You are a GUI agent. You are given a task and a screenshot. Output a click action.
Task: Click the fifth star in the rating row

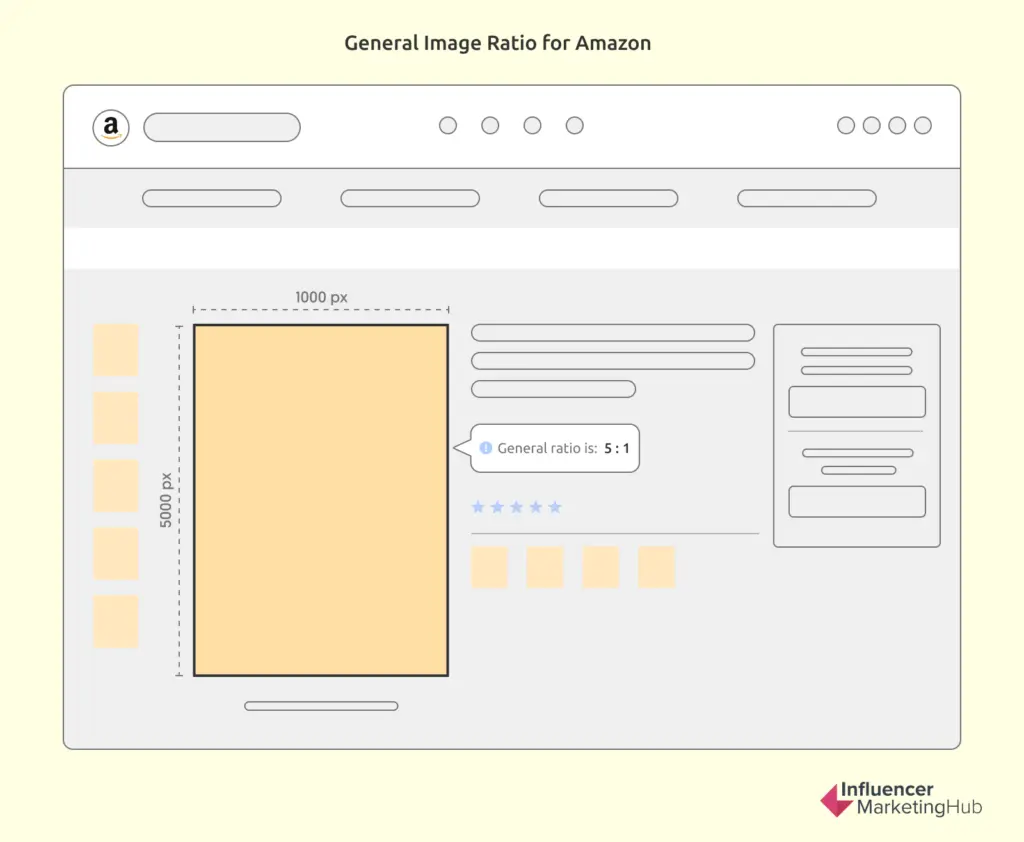[x=555, y=507]
